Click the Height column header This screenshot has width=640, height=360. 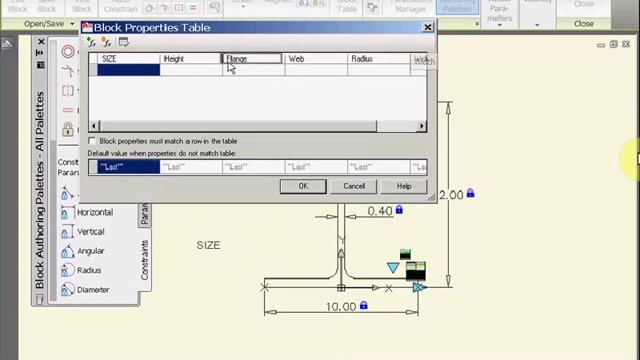(x=191, y=59)
